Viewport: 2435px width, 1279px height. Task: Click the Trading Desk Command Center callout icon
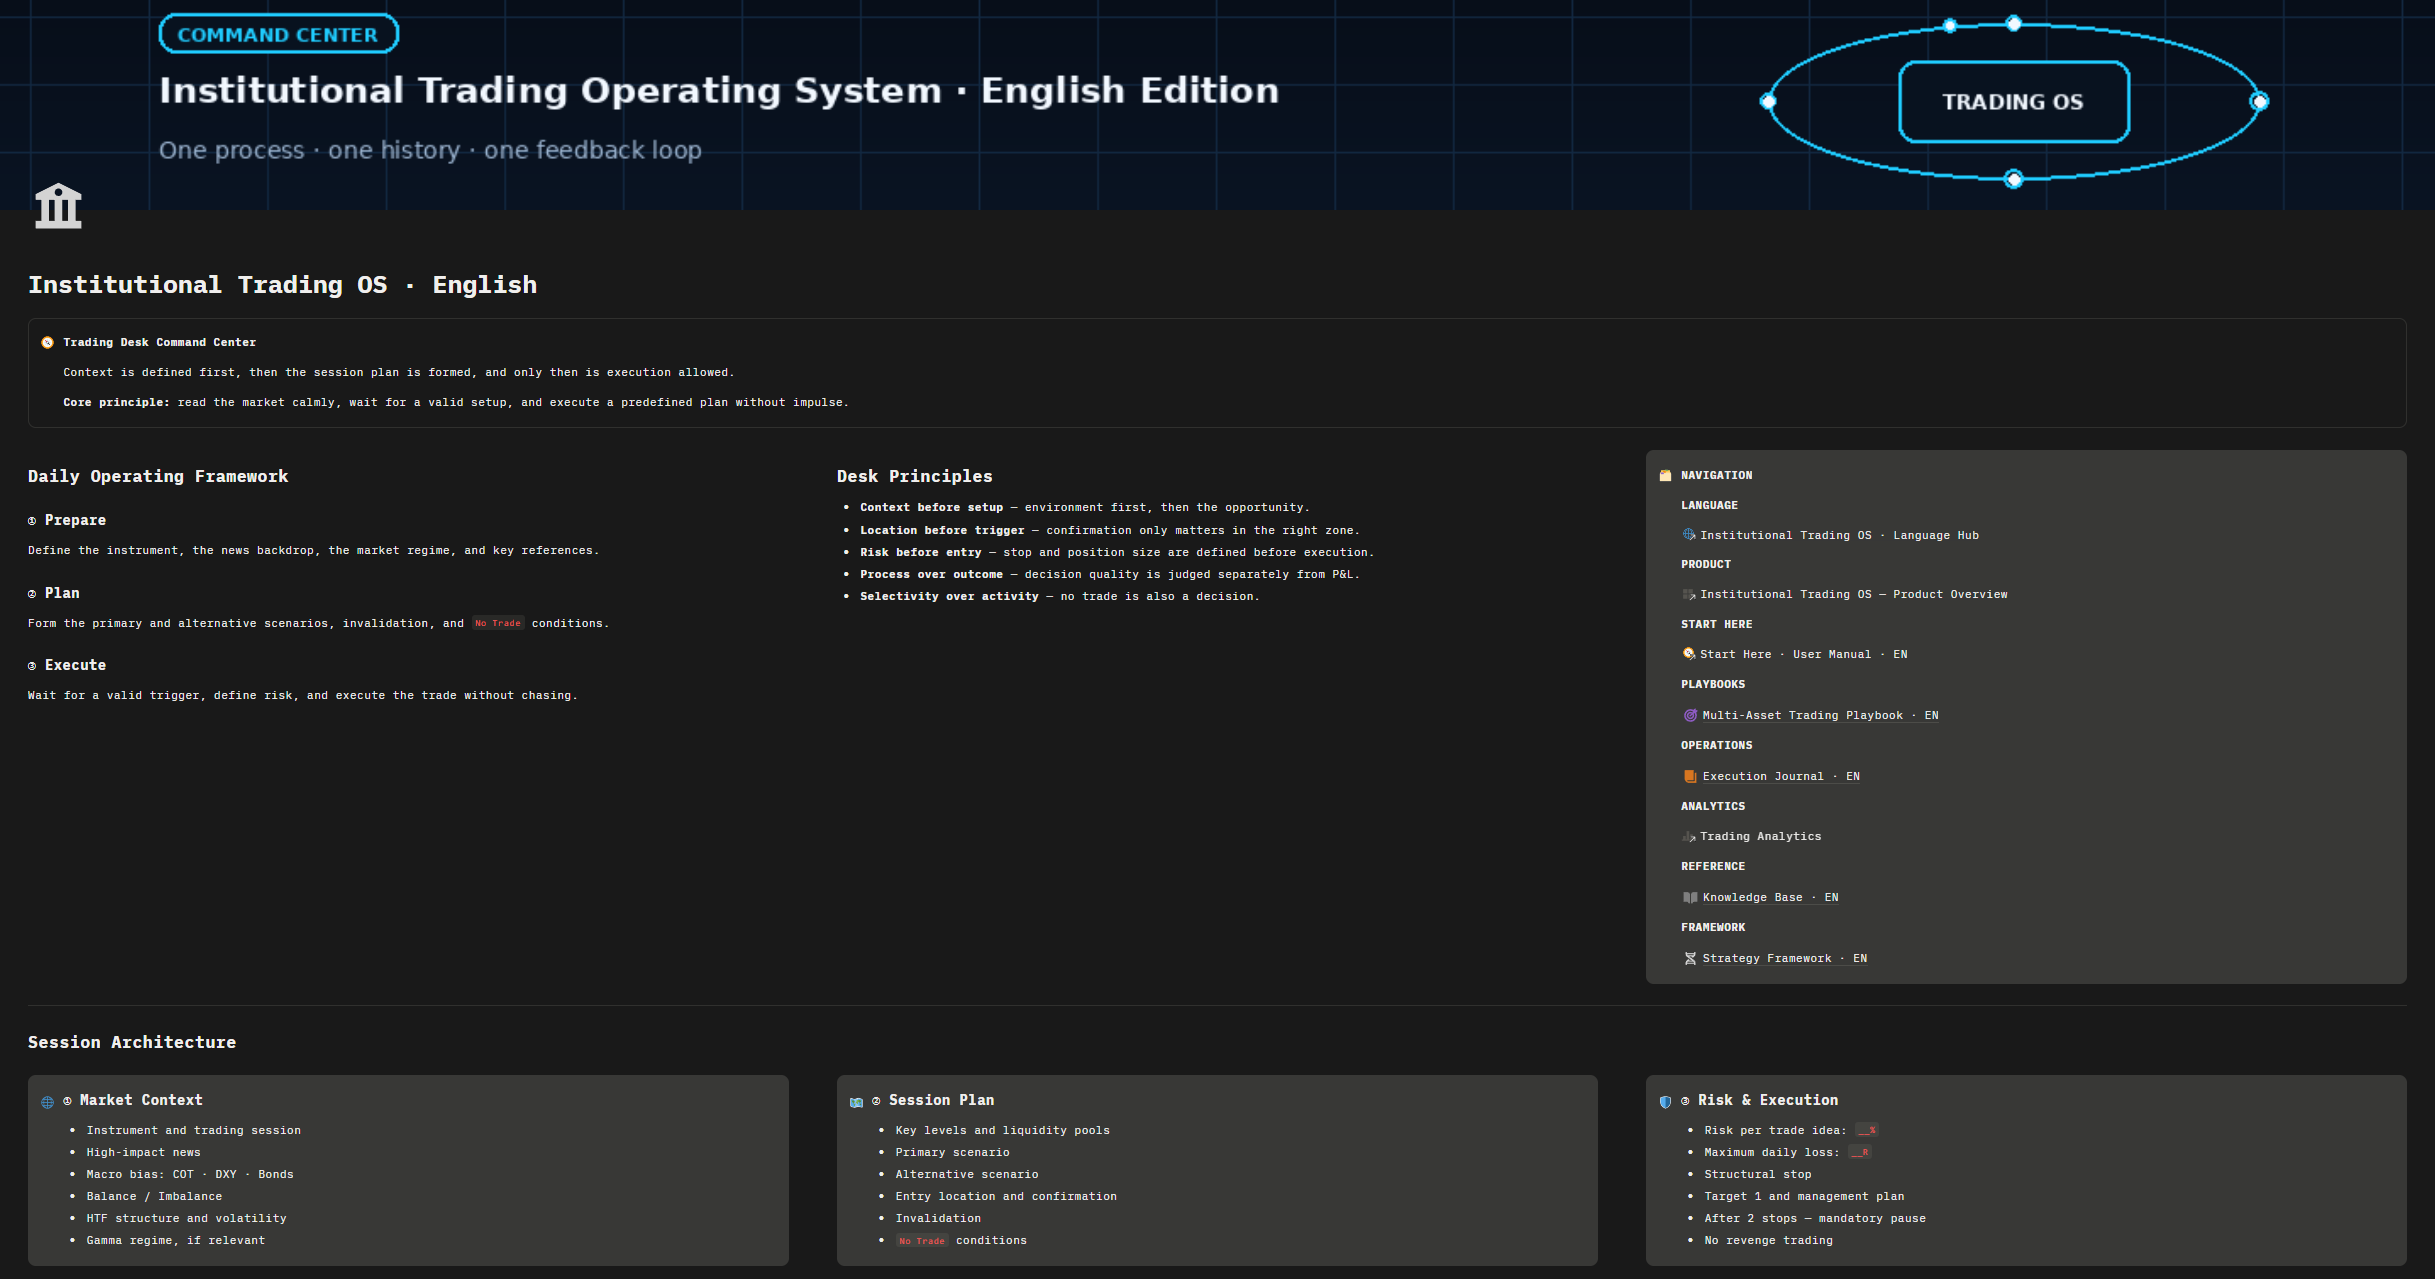(x=47, y=342)
